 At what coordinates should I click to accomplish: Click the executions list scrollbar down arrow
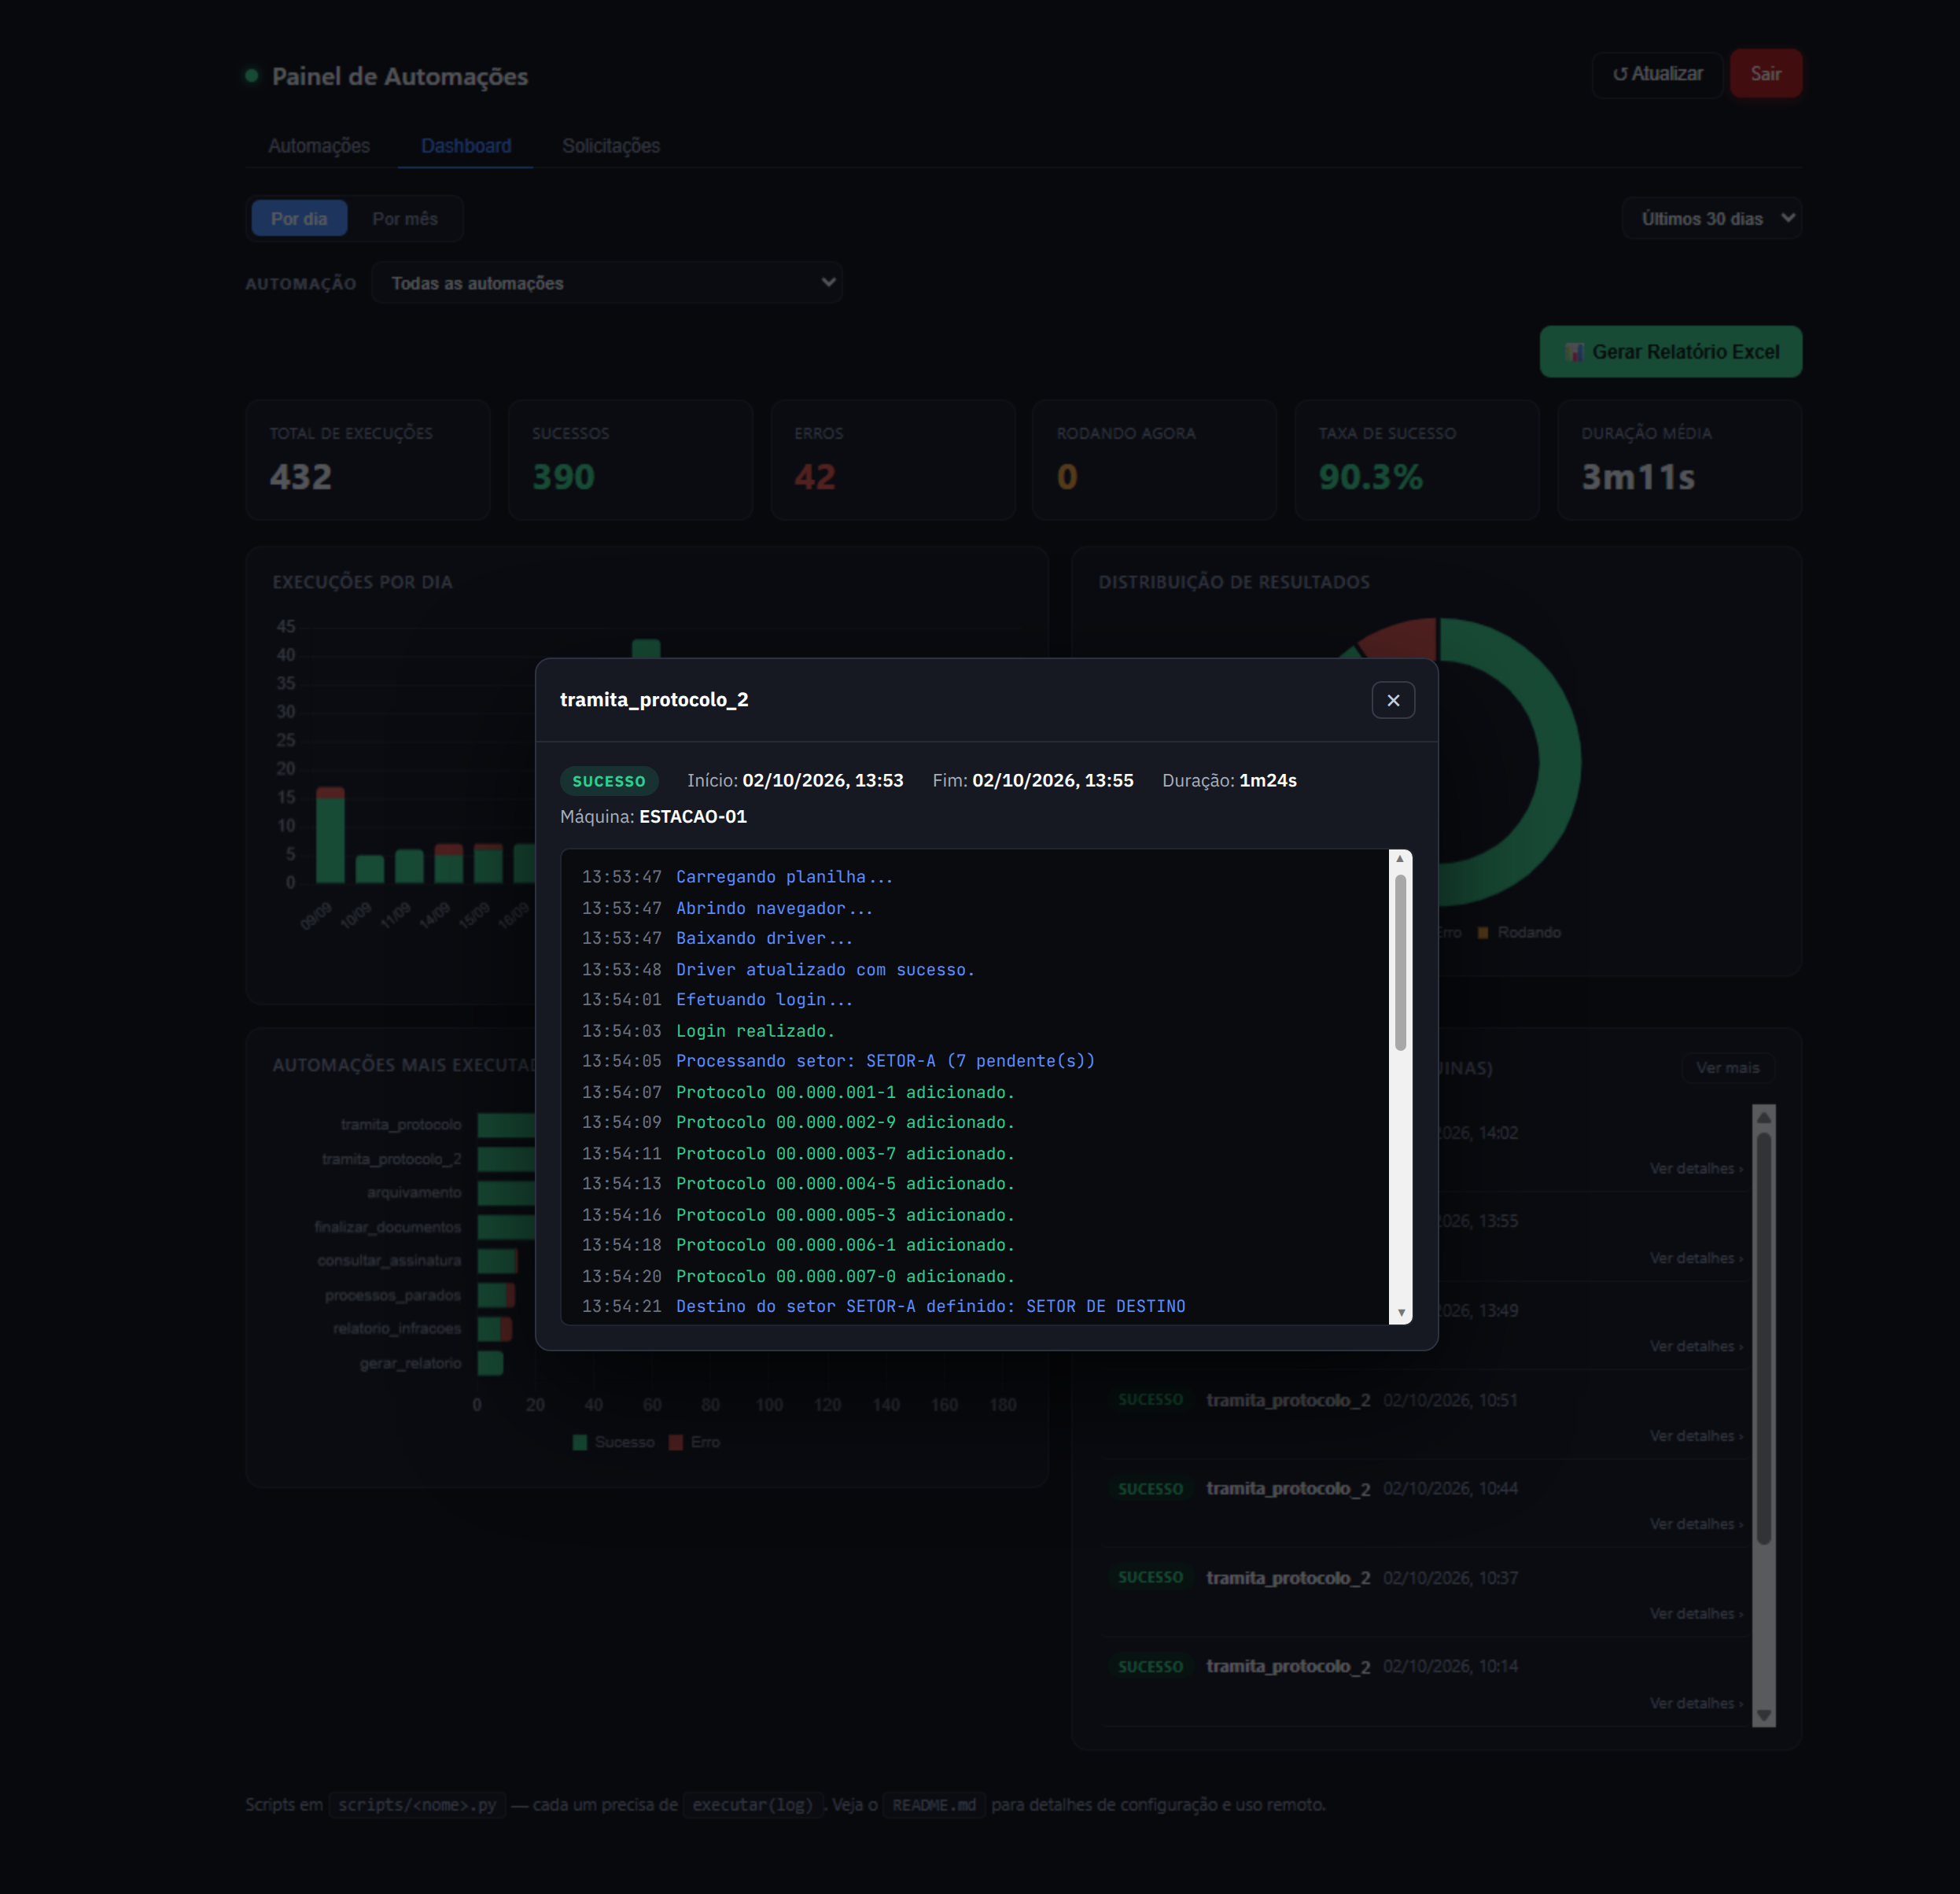(1764, 1716)
